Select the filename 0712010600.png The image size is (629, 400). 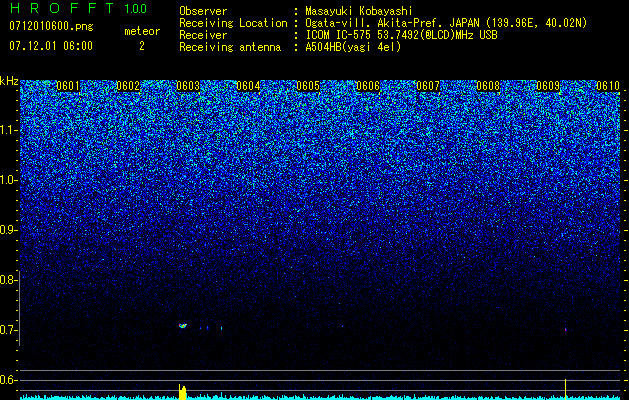pos(51,27)
